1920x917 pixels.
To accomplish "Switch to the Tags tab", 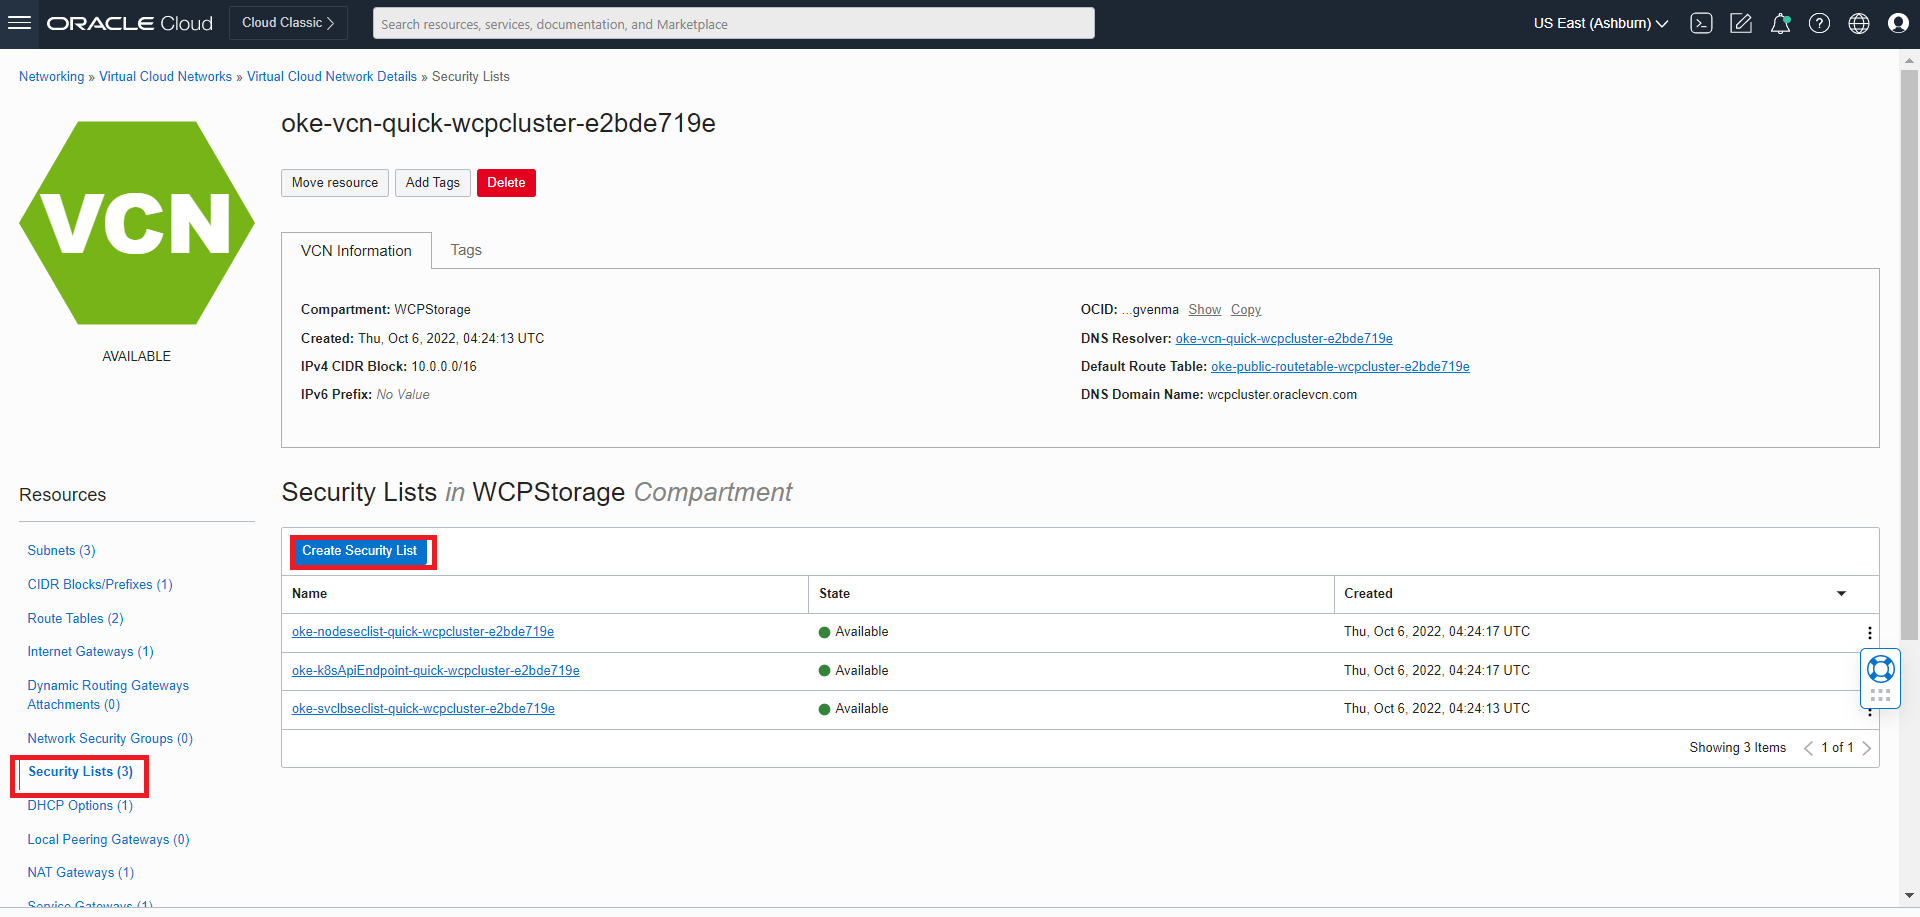I will pyautogui.click(x=466, y=250).
